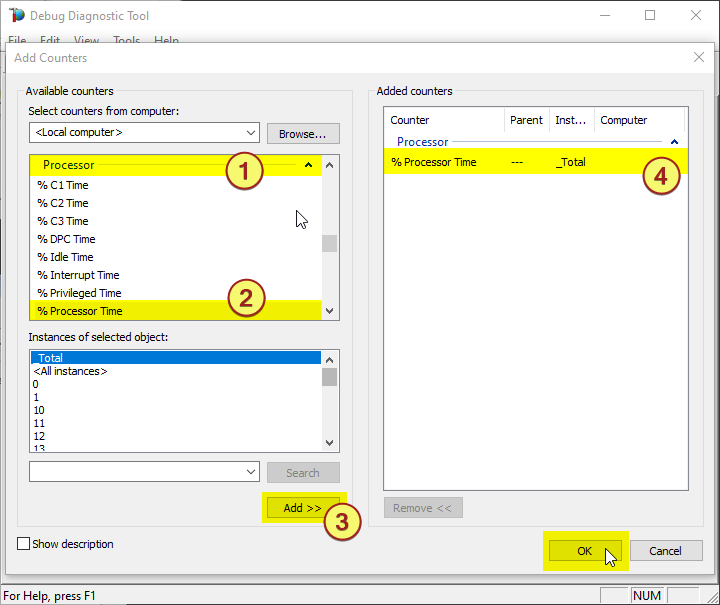Click the Cancel button
Image resolution: width=720 pixels, height=605 pixels.
666,550
